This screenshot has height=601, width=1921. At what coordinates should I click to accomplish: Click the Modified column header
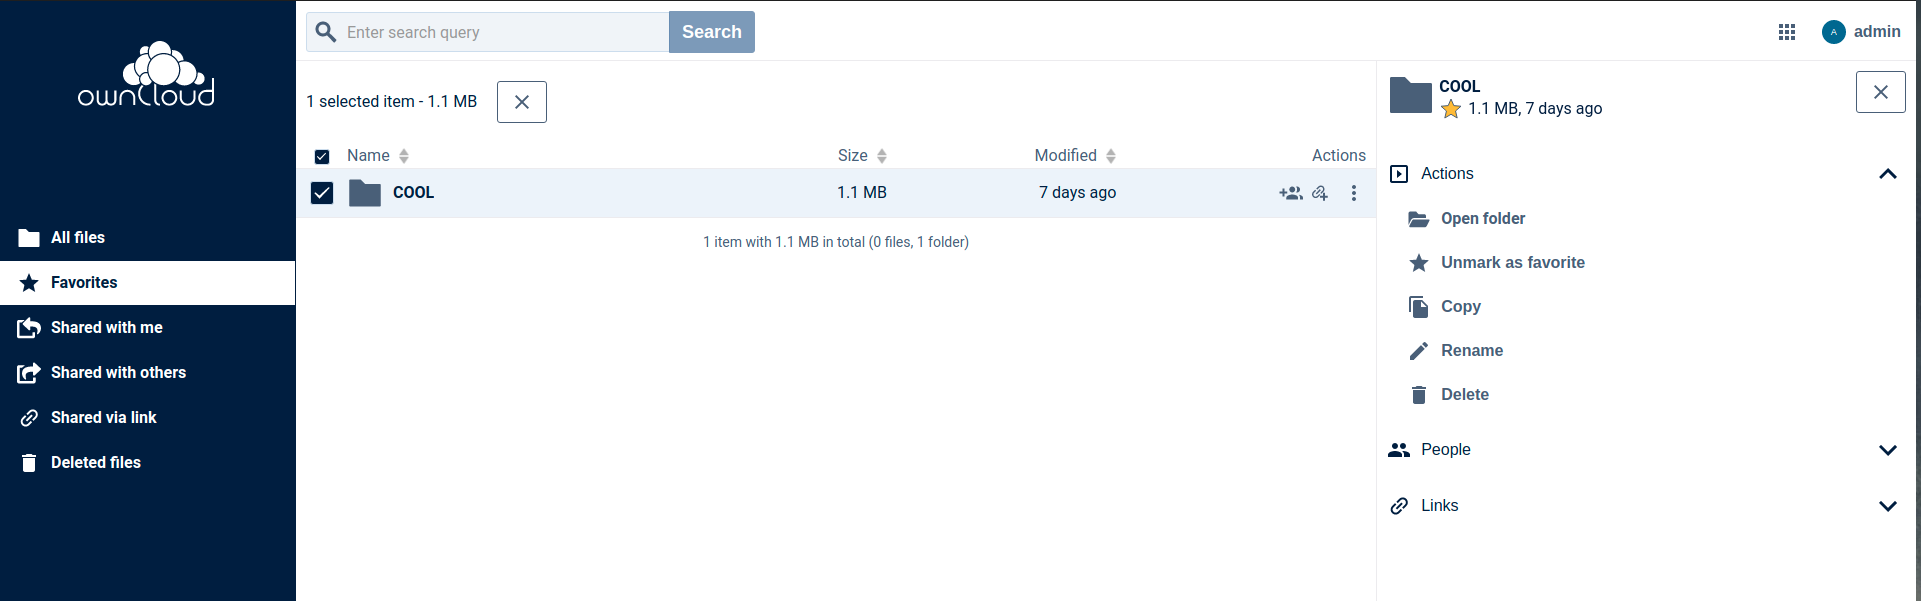1065,156
